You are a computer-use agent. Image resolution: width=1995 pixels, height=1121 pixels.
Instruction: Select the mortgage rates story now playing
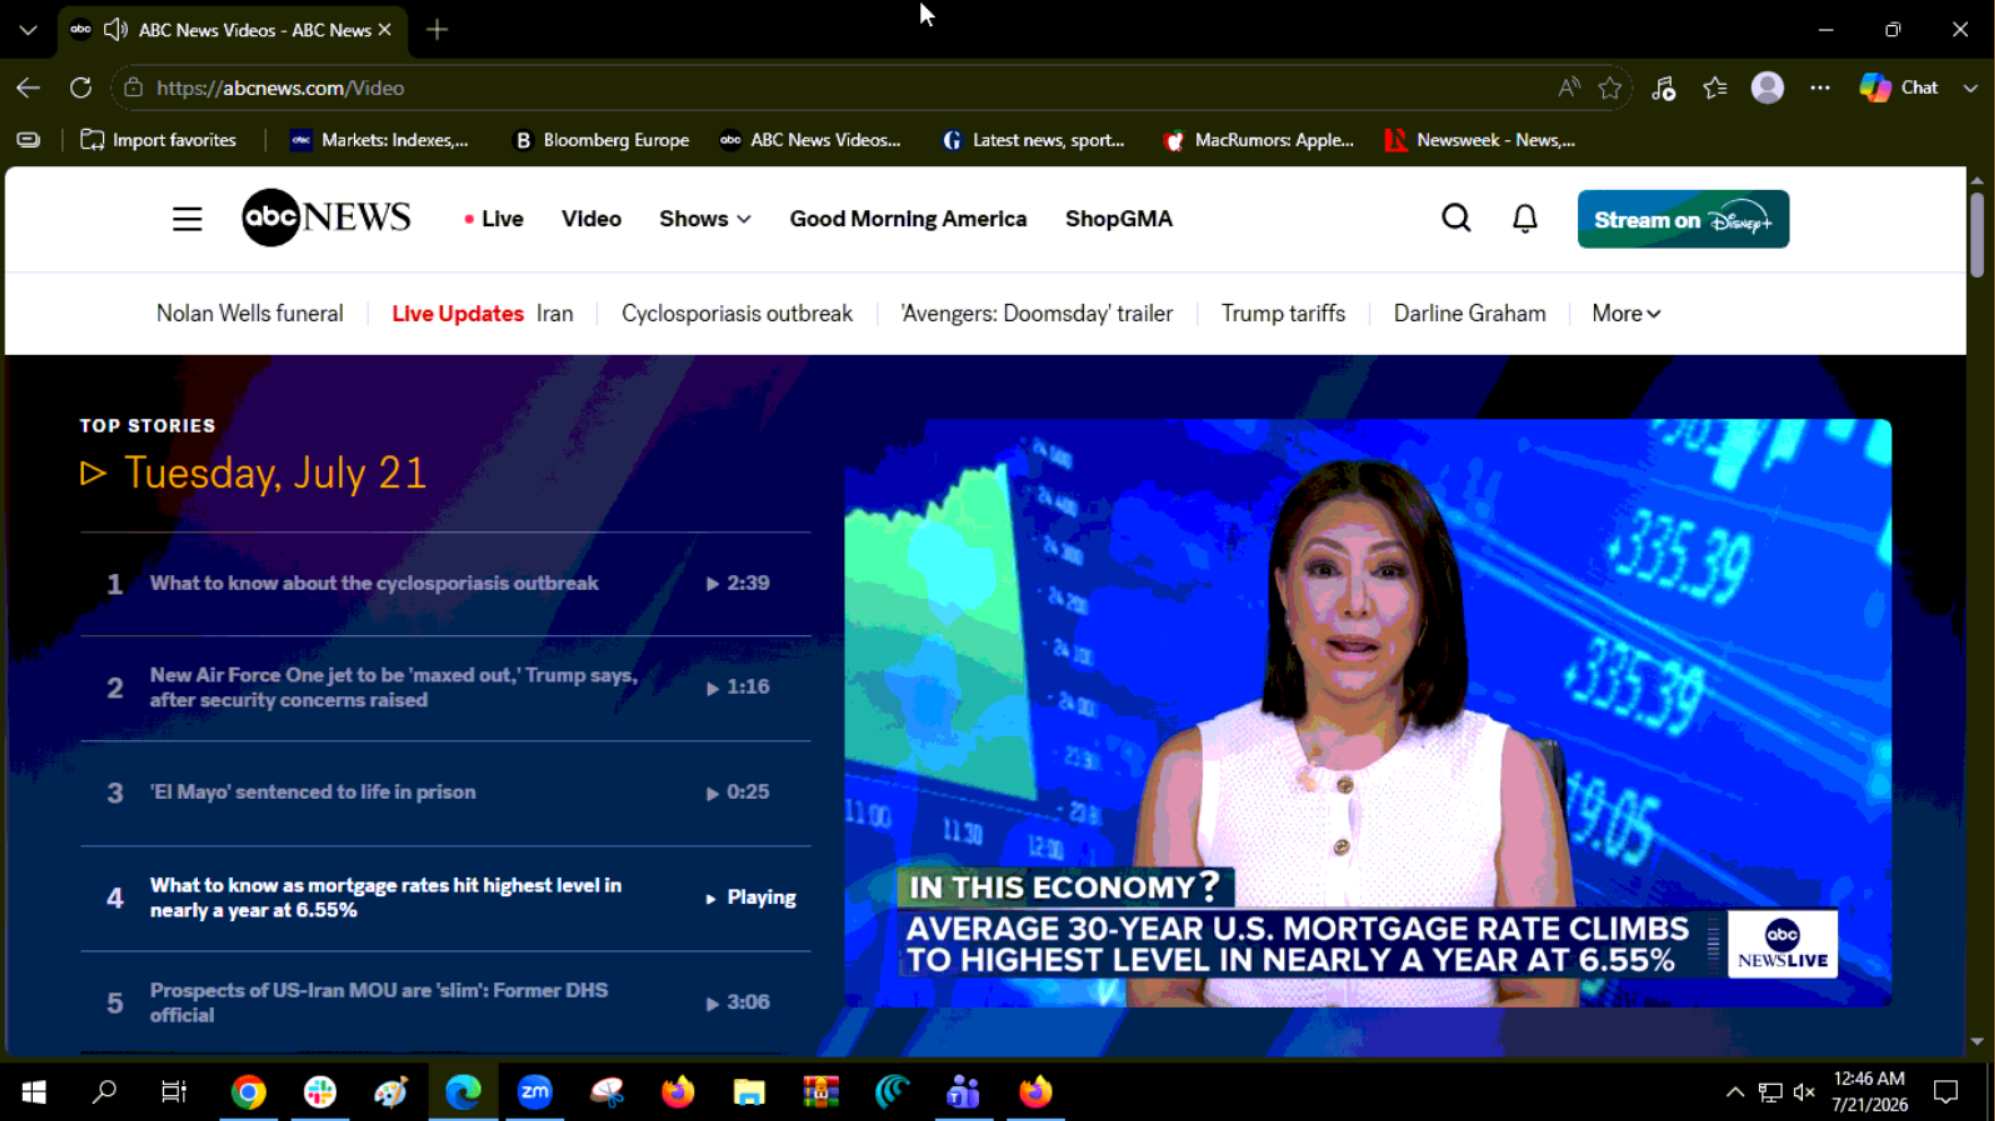pyautogui.click(x=445, y=898)
